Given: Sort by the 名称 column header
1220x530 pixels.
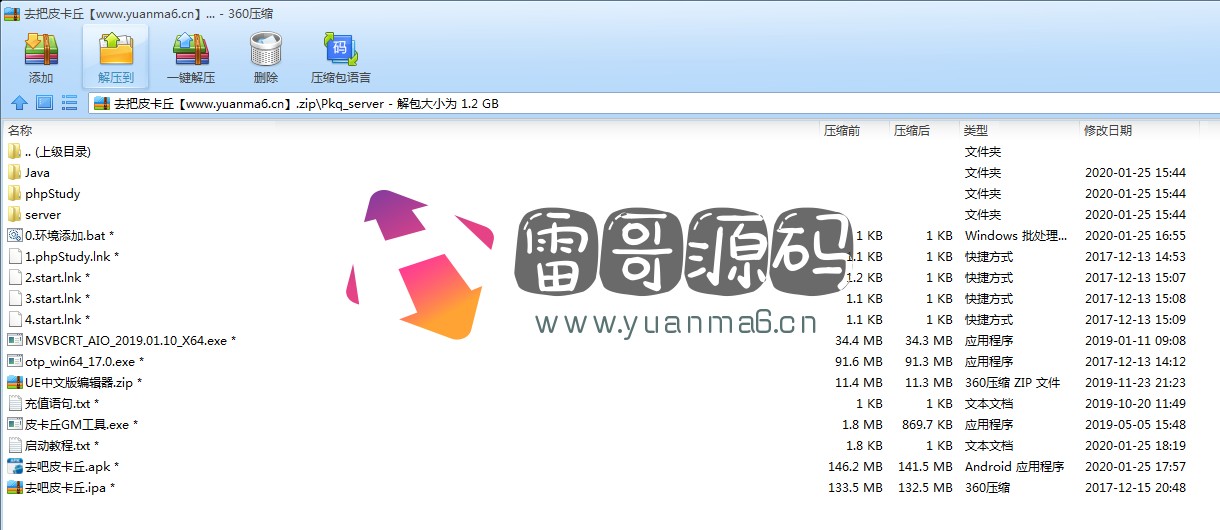Looking at the screenshot, I should point(20,131).
